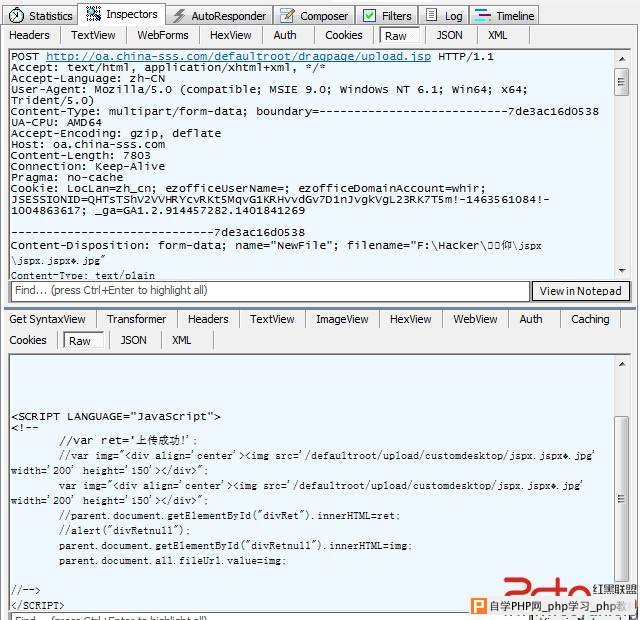Switch to the WebView response tab

(476, 319)
